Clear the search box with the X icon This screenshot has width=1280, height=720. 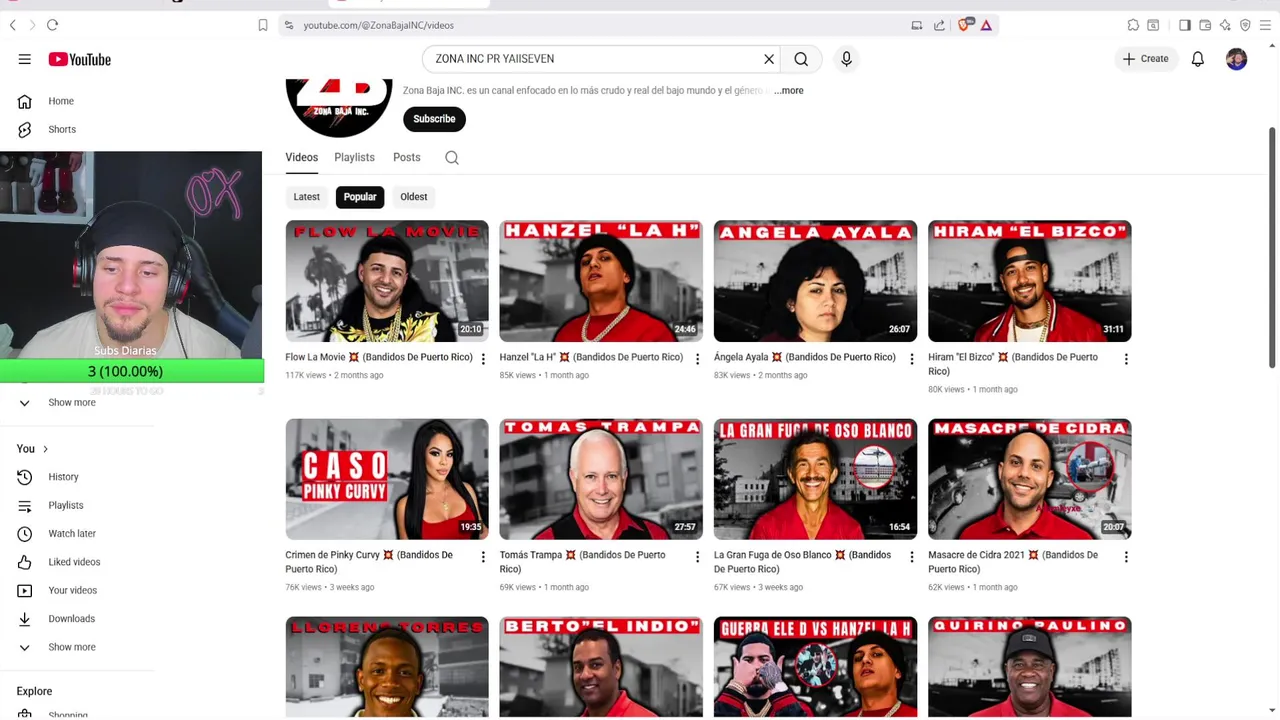[769, 59]
